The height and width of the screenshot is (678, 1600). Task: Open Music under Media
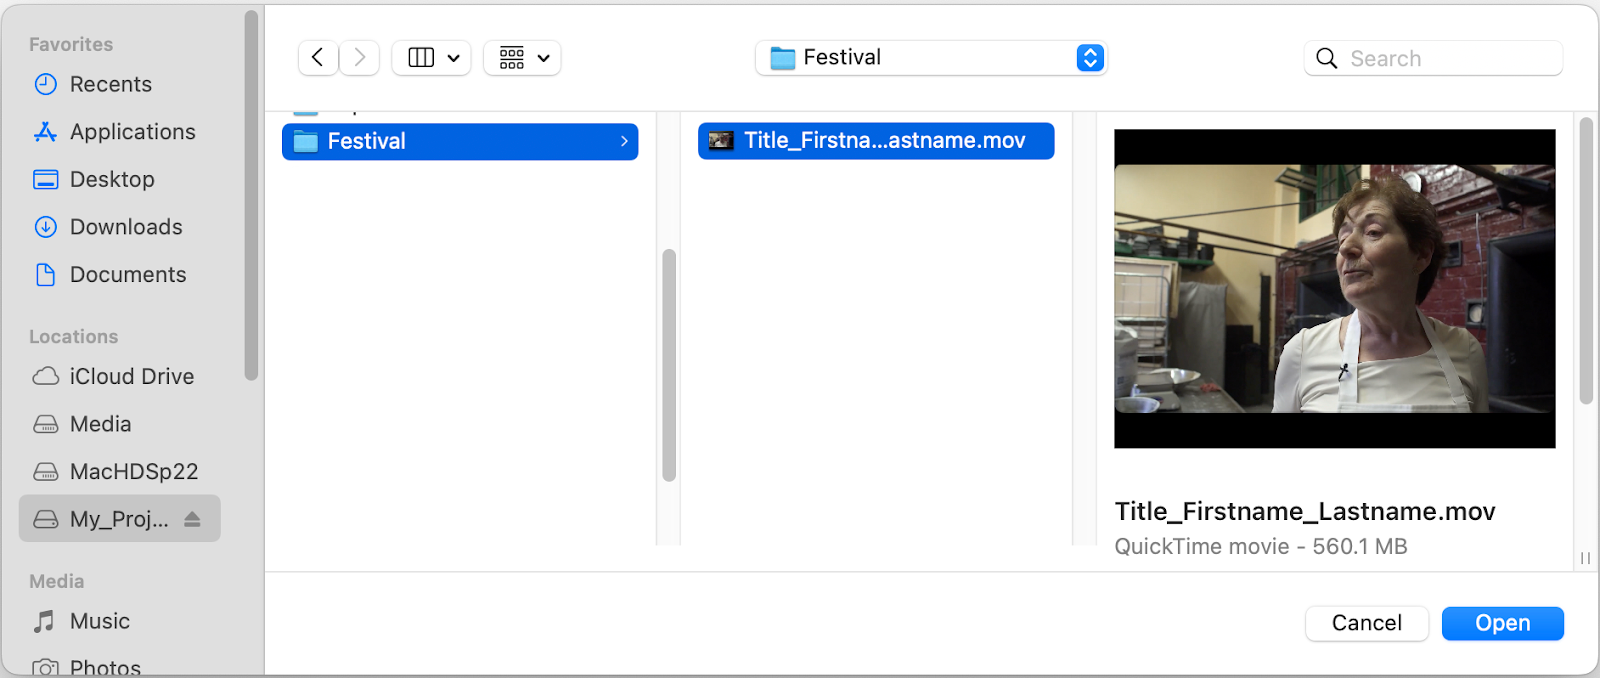(100, 621)
